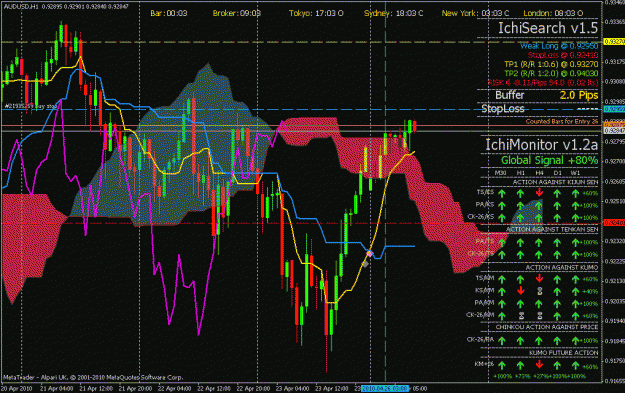Click the green up arrow for CK-26/TS on H4
Screen dimensions: 625x393
(539, 254)
